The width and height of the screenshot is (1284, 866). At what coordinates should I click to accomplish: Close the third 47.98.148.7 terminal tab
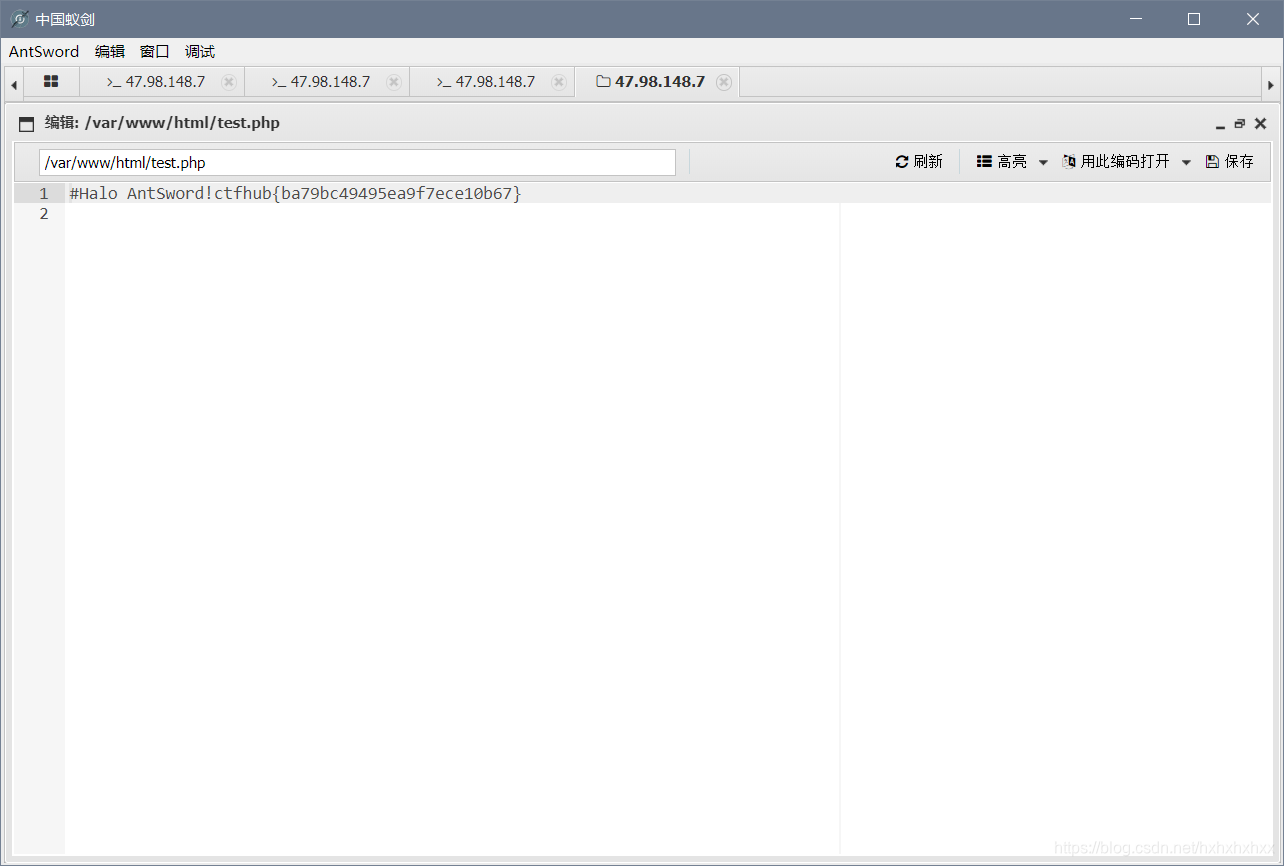click(x=559, y=82)
